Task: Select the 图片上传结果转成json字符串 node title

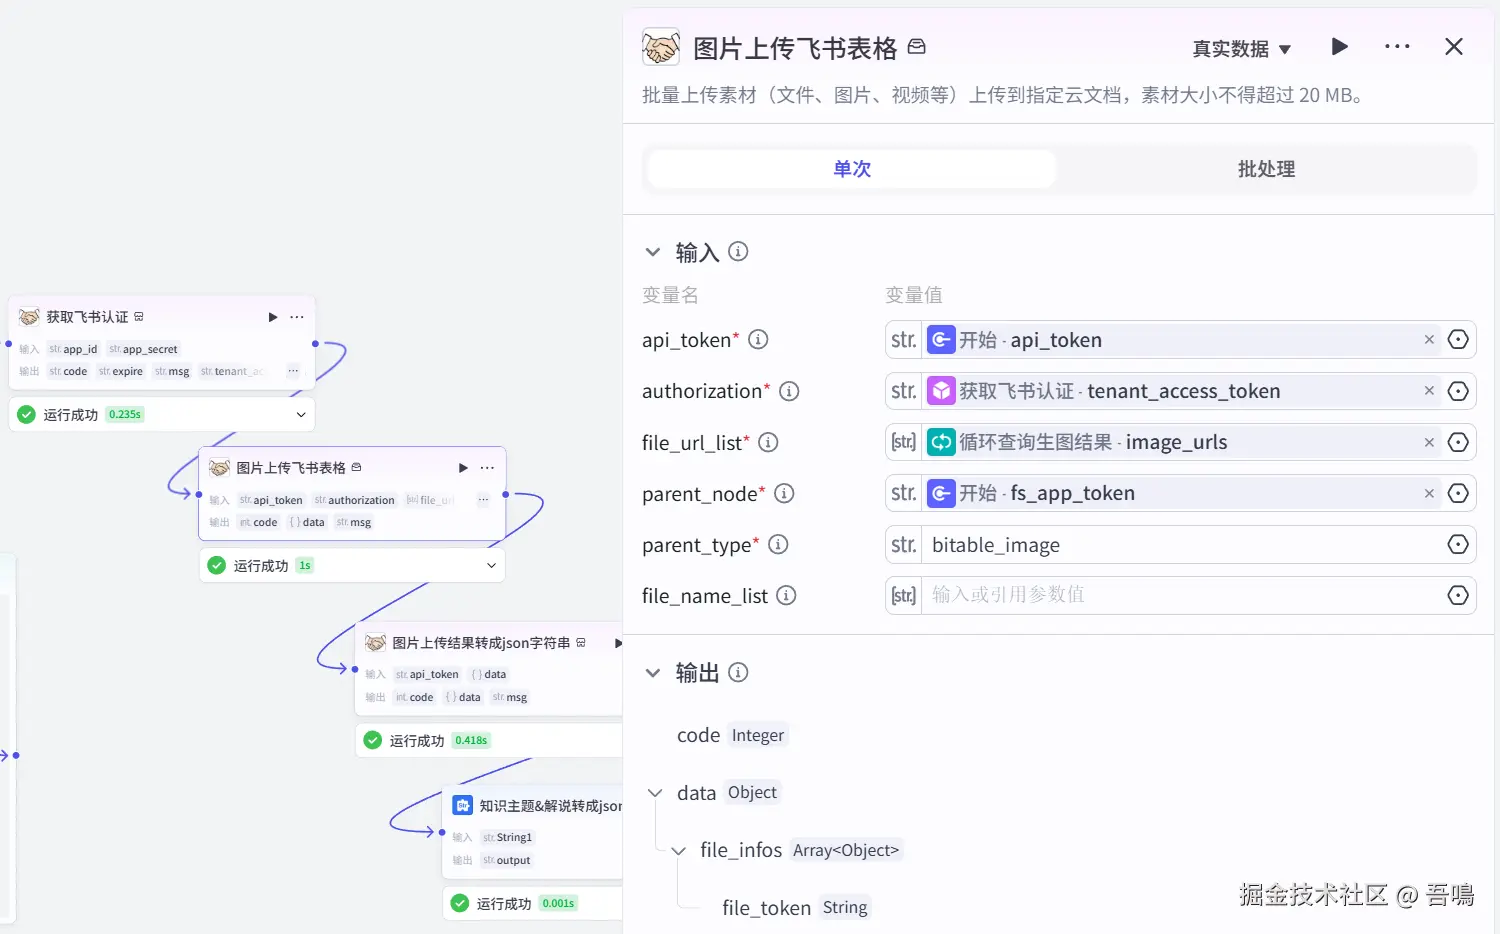Action: (481, 643)
